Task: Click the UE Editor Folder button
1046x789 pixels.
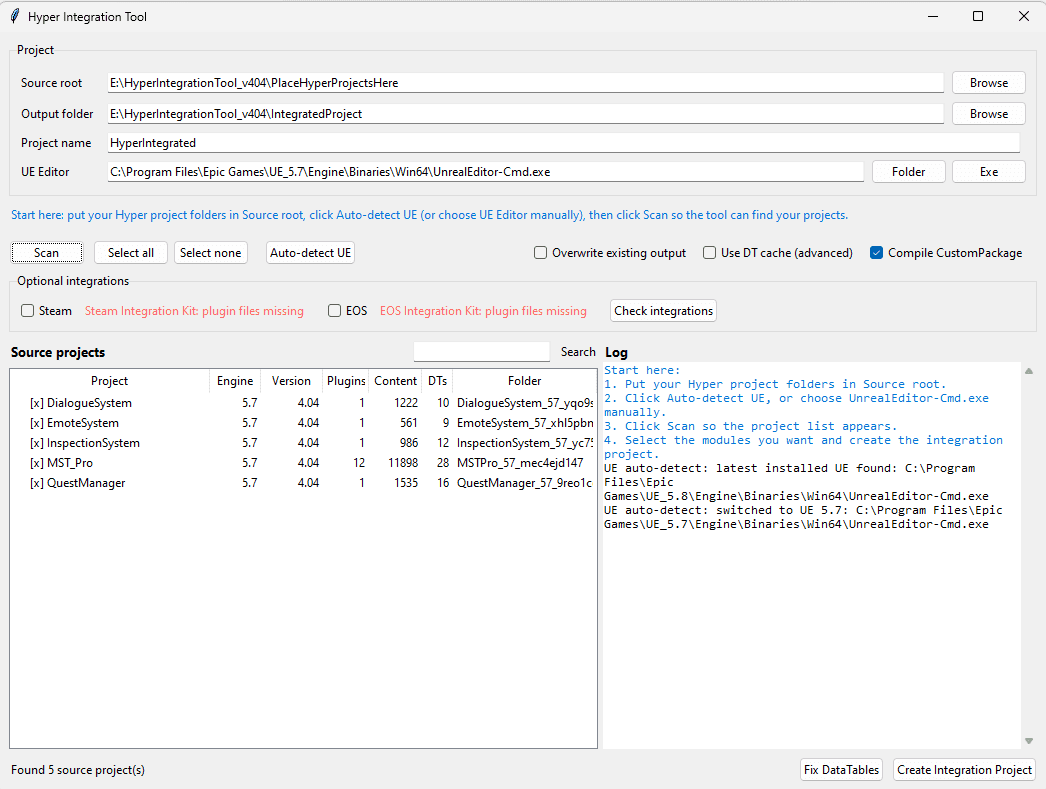Action: [908, 172]
